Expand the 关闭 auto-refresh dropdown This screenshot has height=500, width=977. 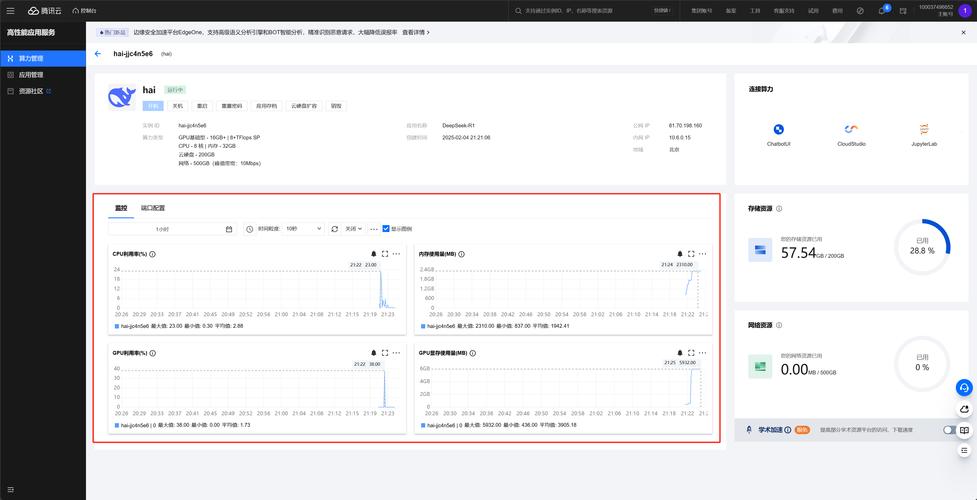(353, 229)
